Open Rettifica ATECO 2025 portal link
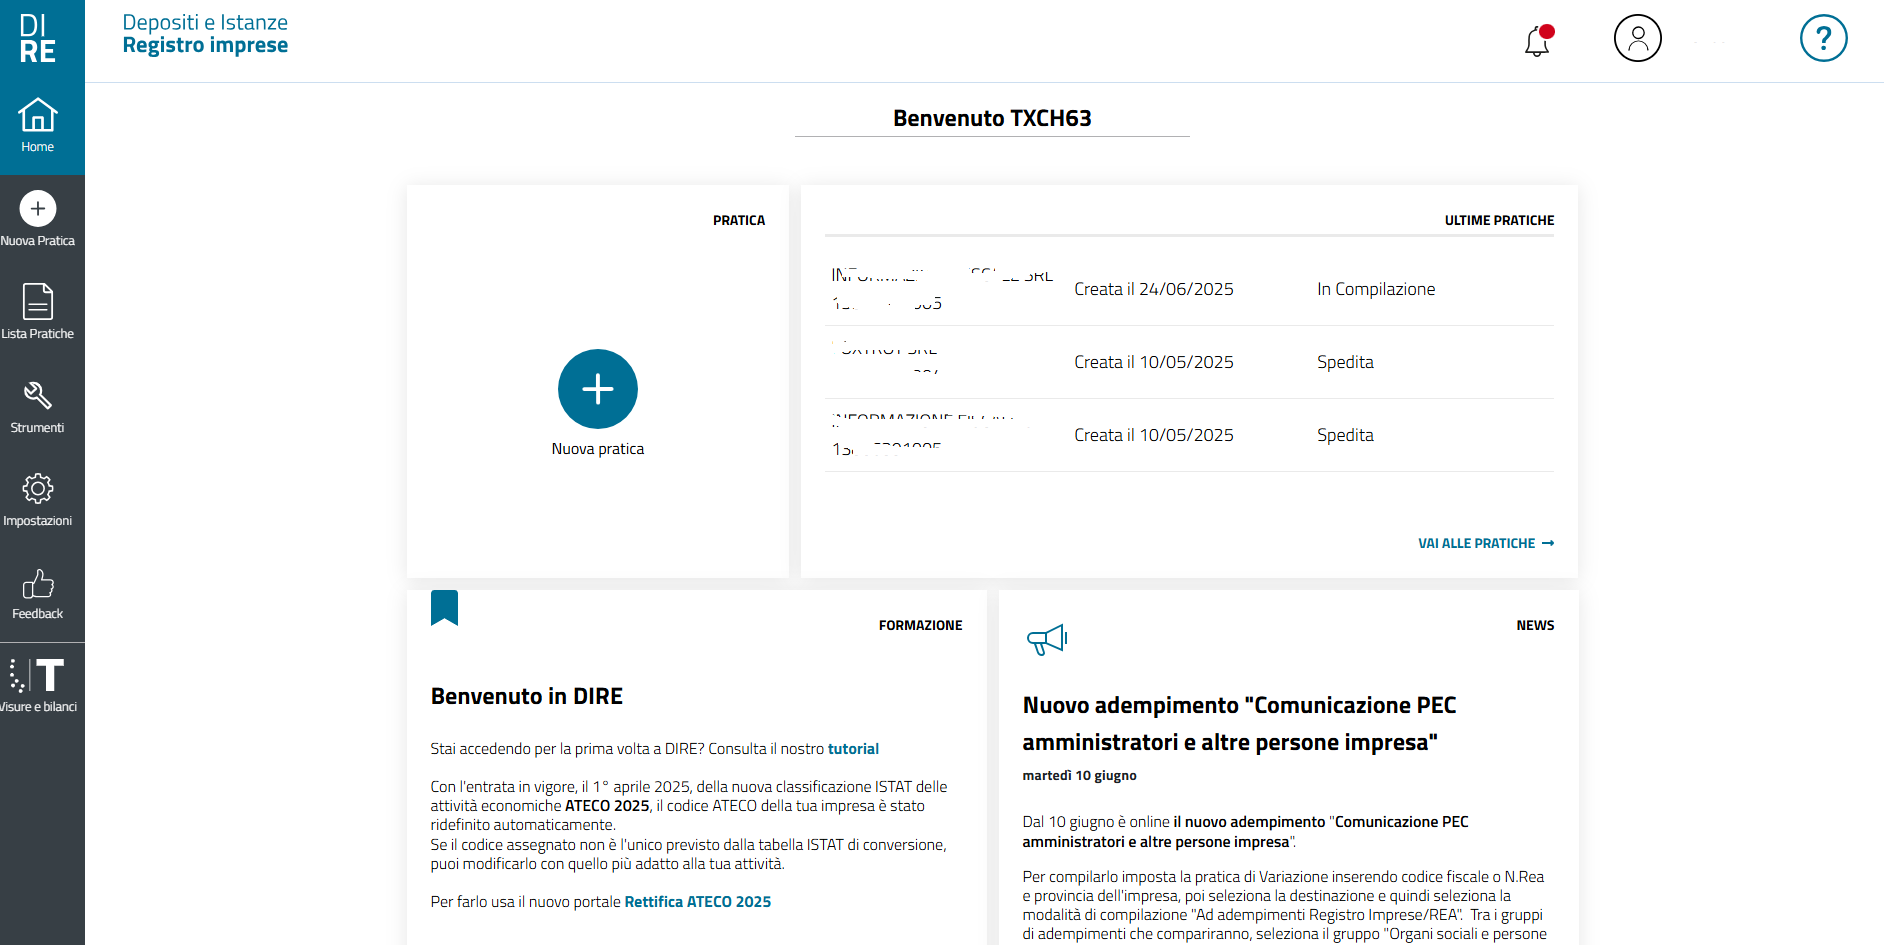 698,902
